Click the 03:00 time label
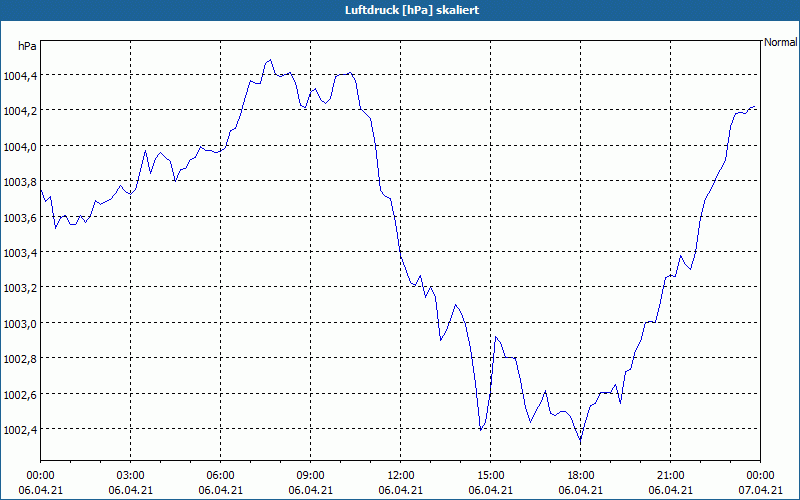Screen dimensions: 800x500 (x=131, y=476)
